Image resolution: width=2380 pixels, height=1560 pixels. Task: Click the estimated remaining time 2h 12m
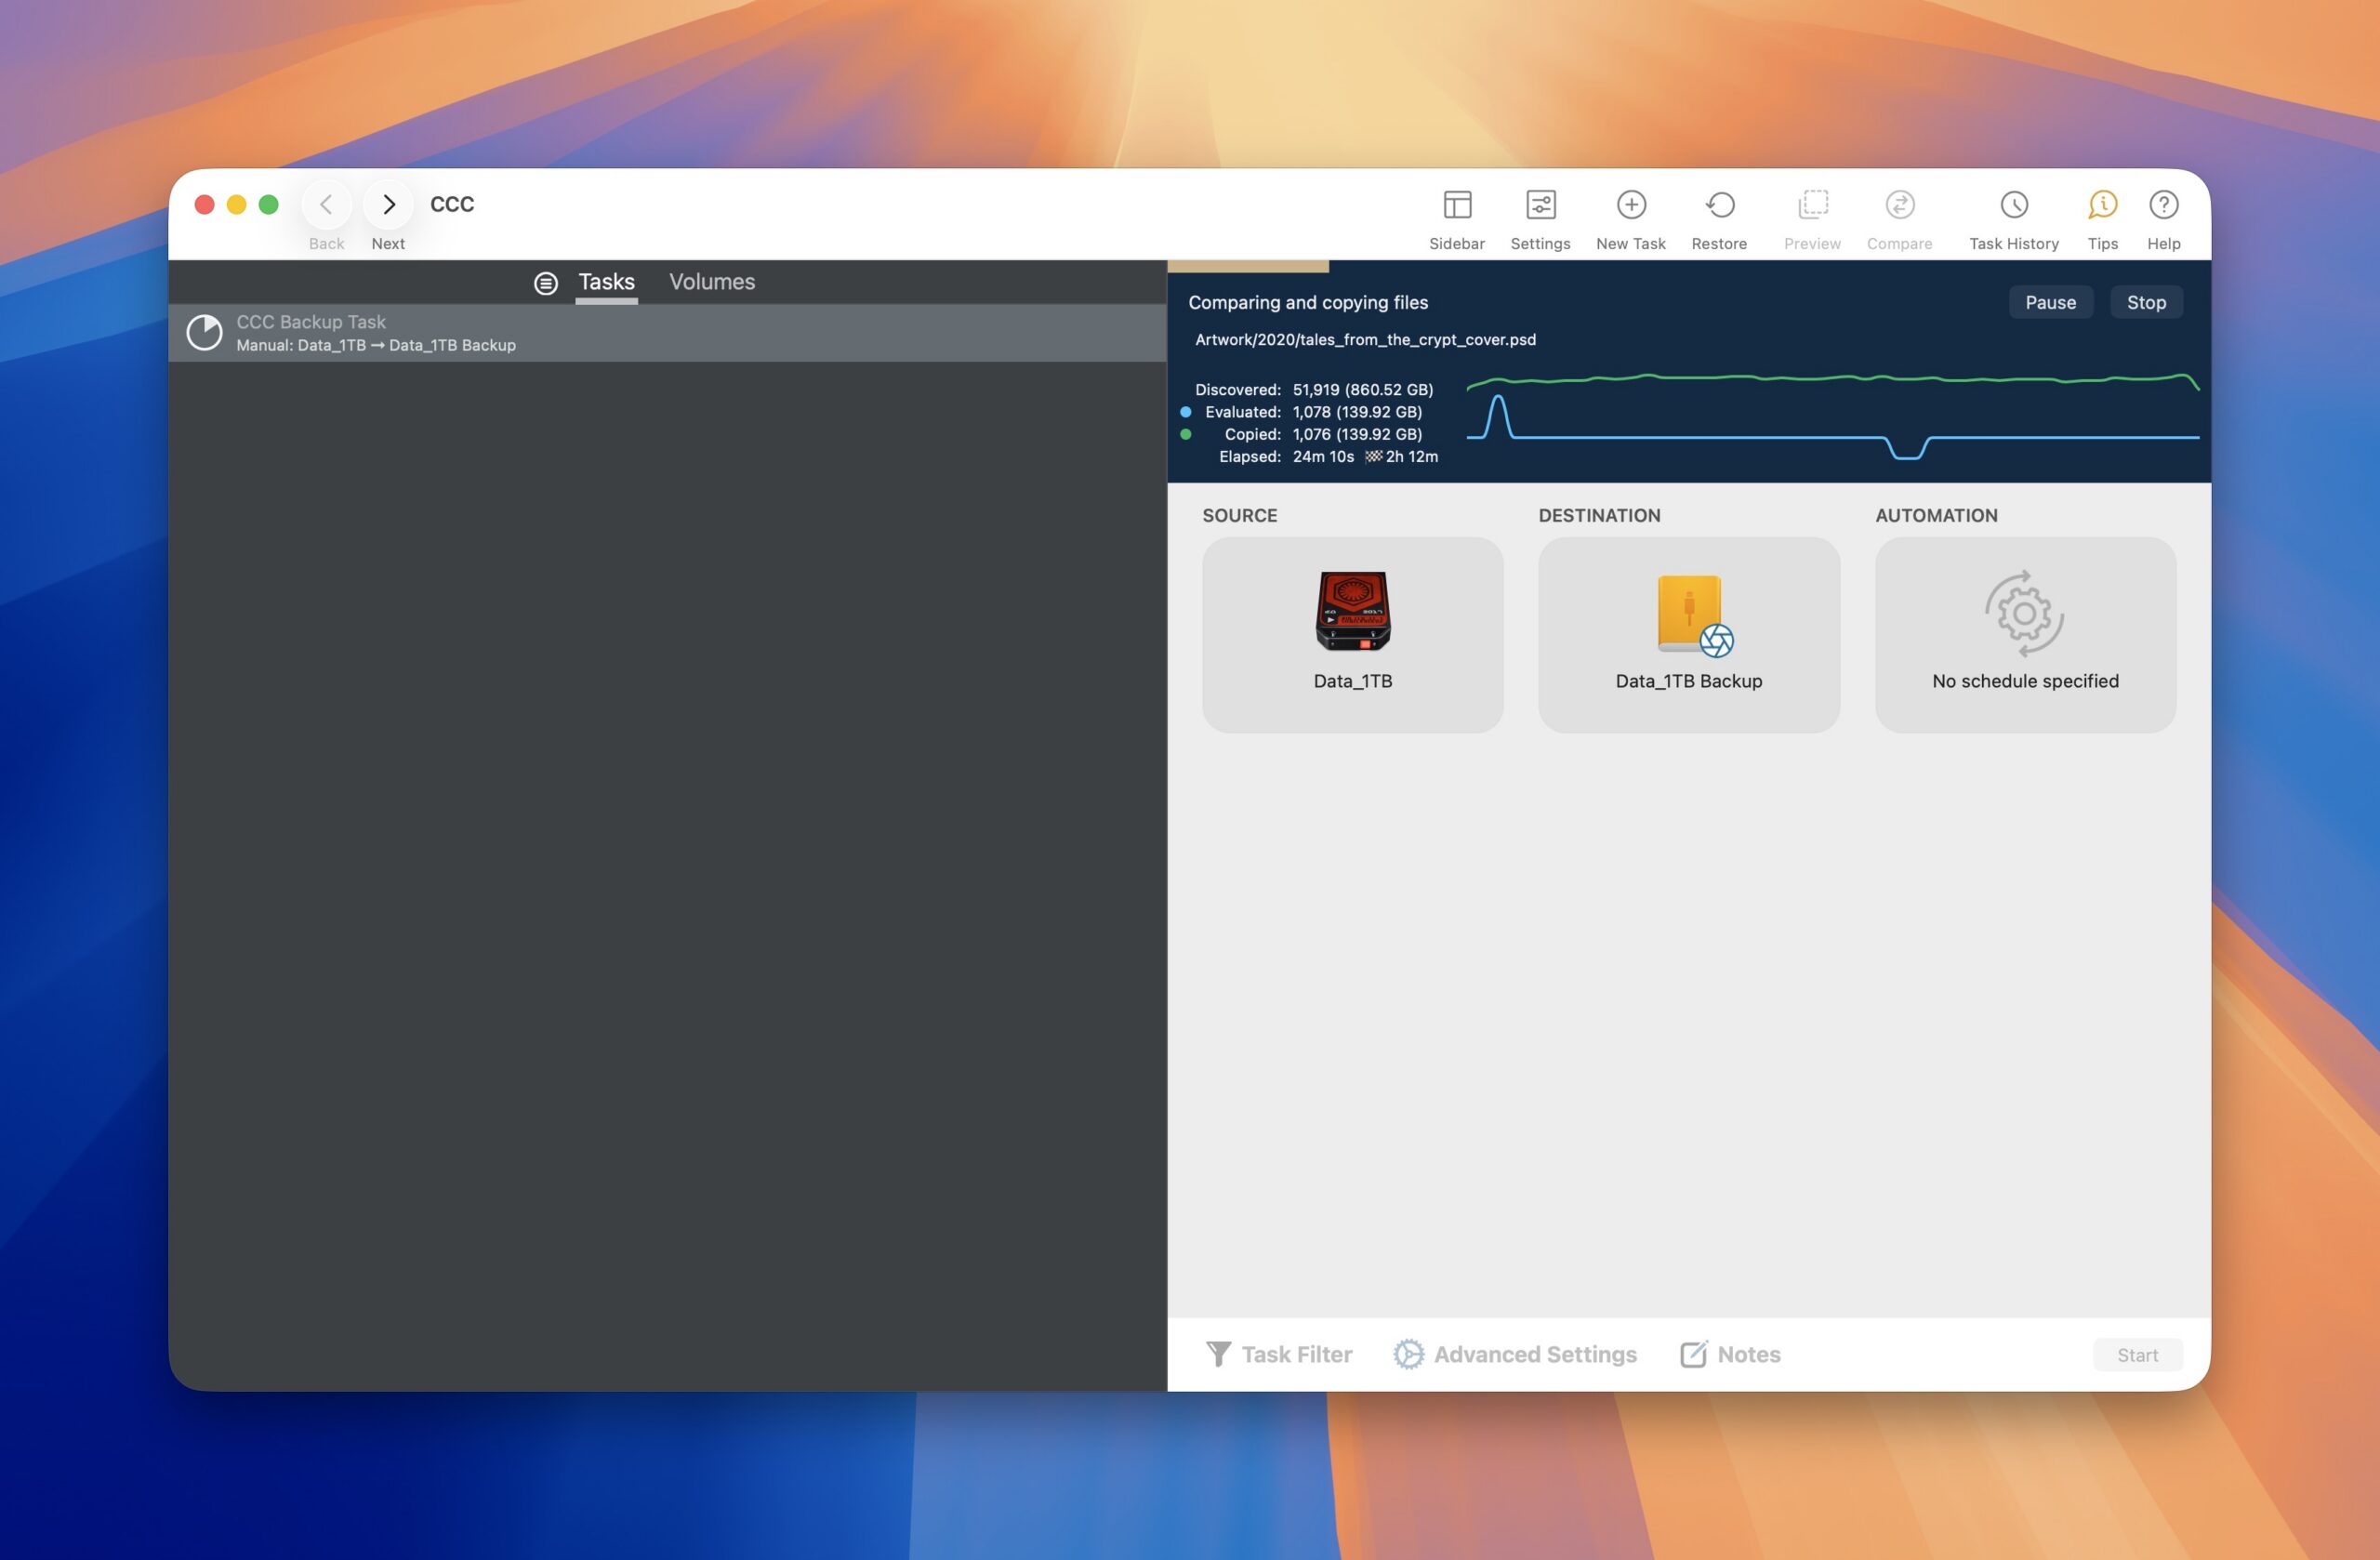coord(1411,457)
